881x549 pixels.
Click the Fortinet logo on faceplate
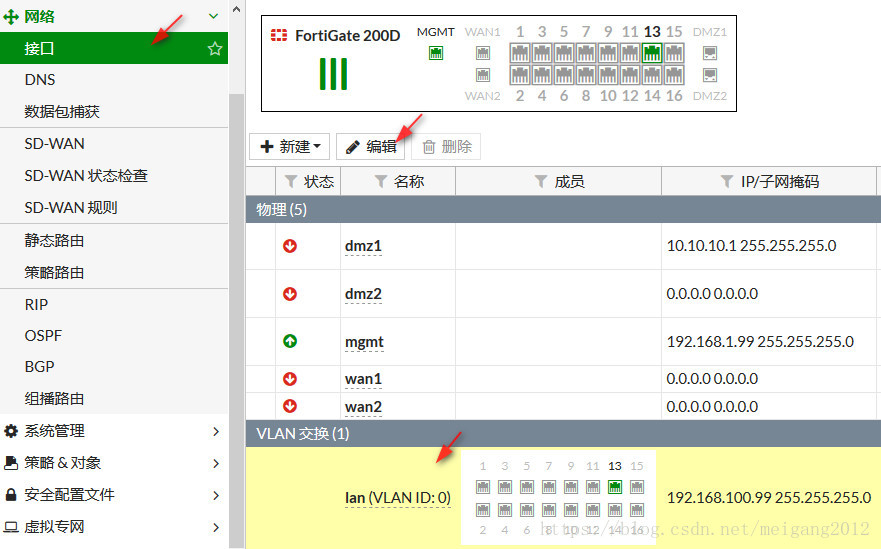click(279, 35)
